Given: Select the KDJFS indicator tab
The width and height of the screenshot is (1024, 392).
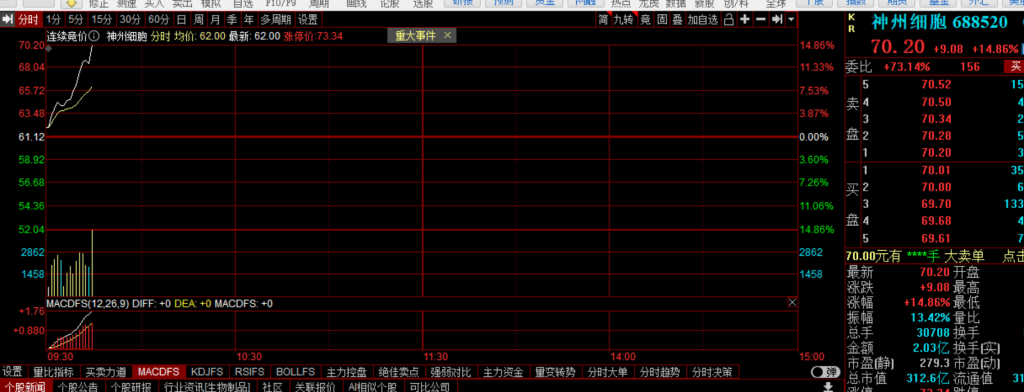Looking at the screenshot, I should [206, 372].
